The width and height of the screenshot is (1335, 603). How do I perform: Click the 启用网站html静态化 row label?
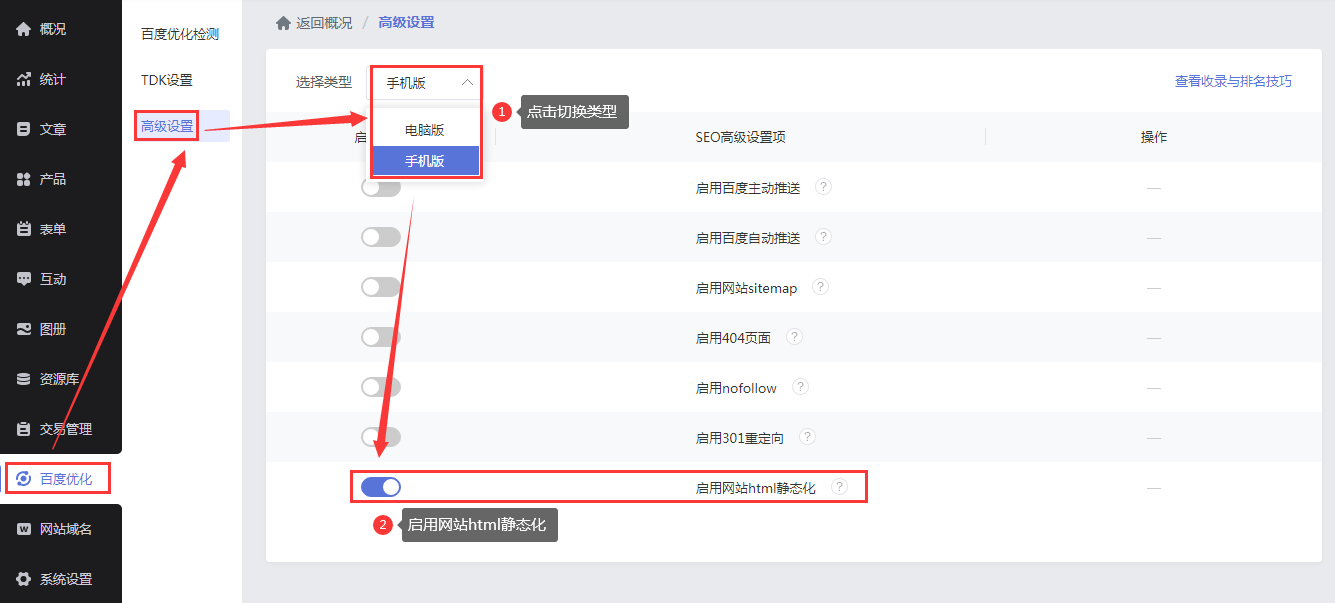[x=756, y=487]
